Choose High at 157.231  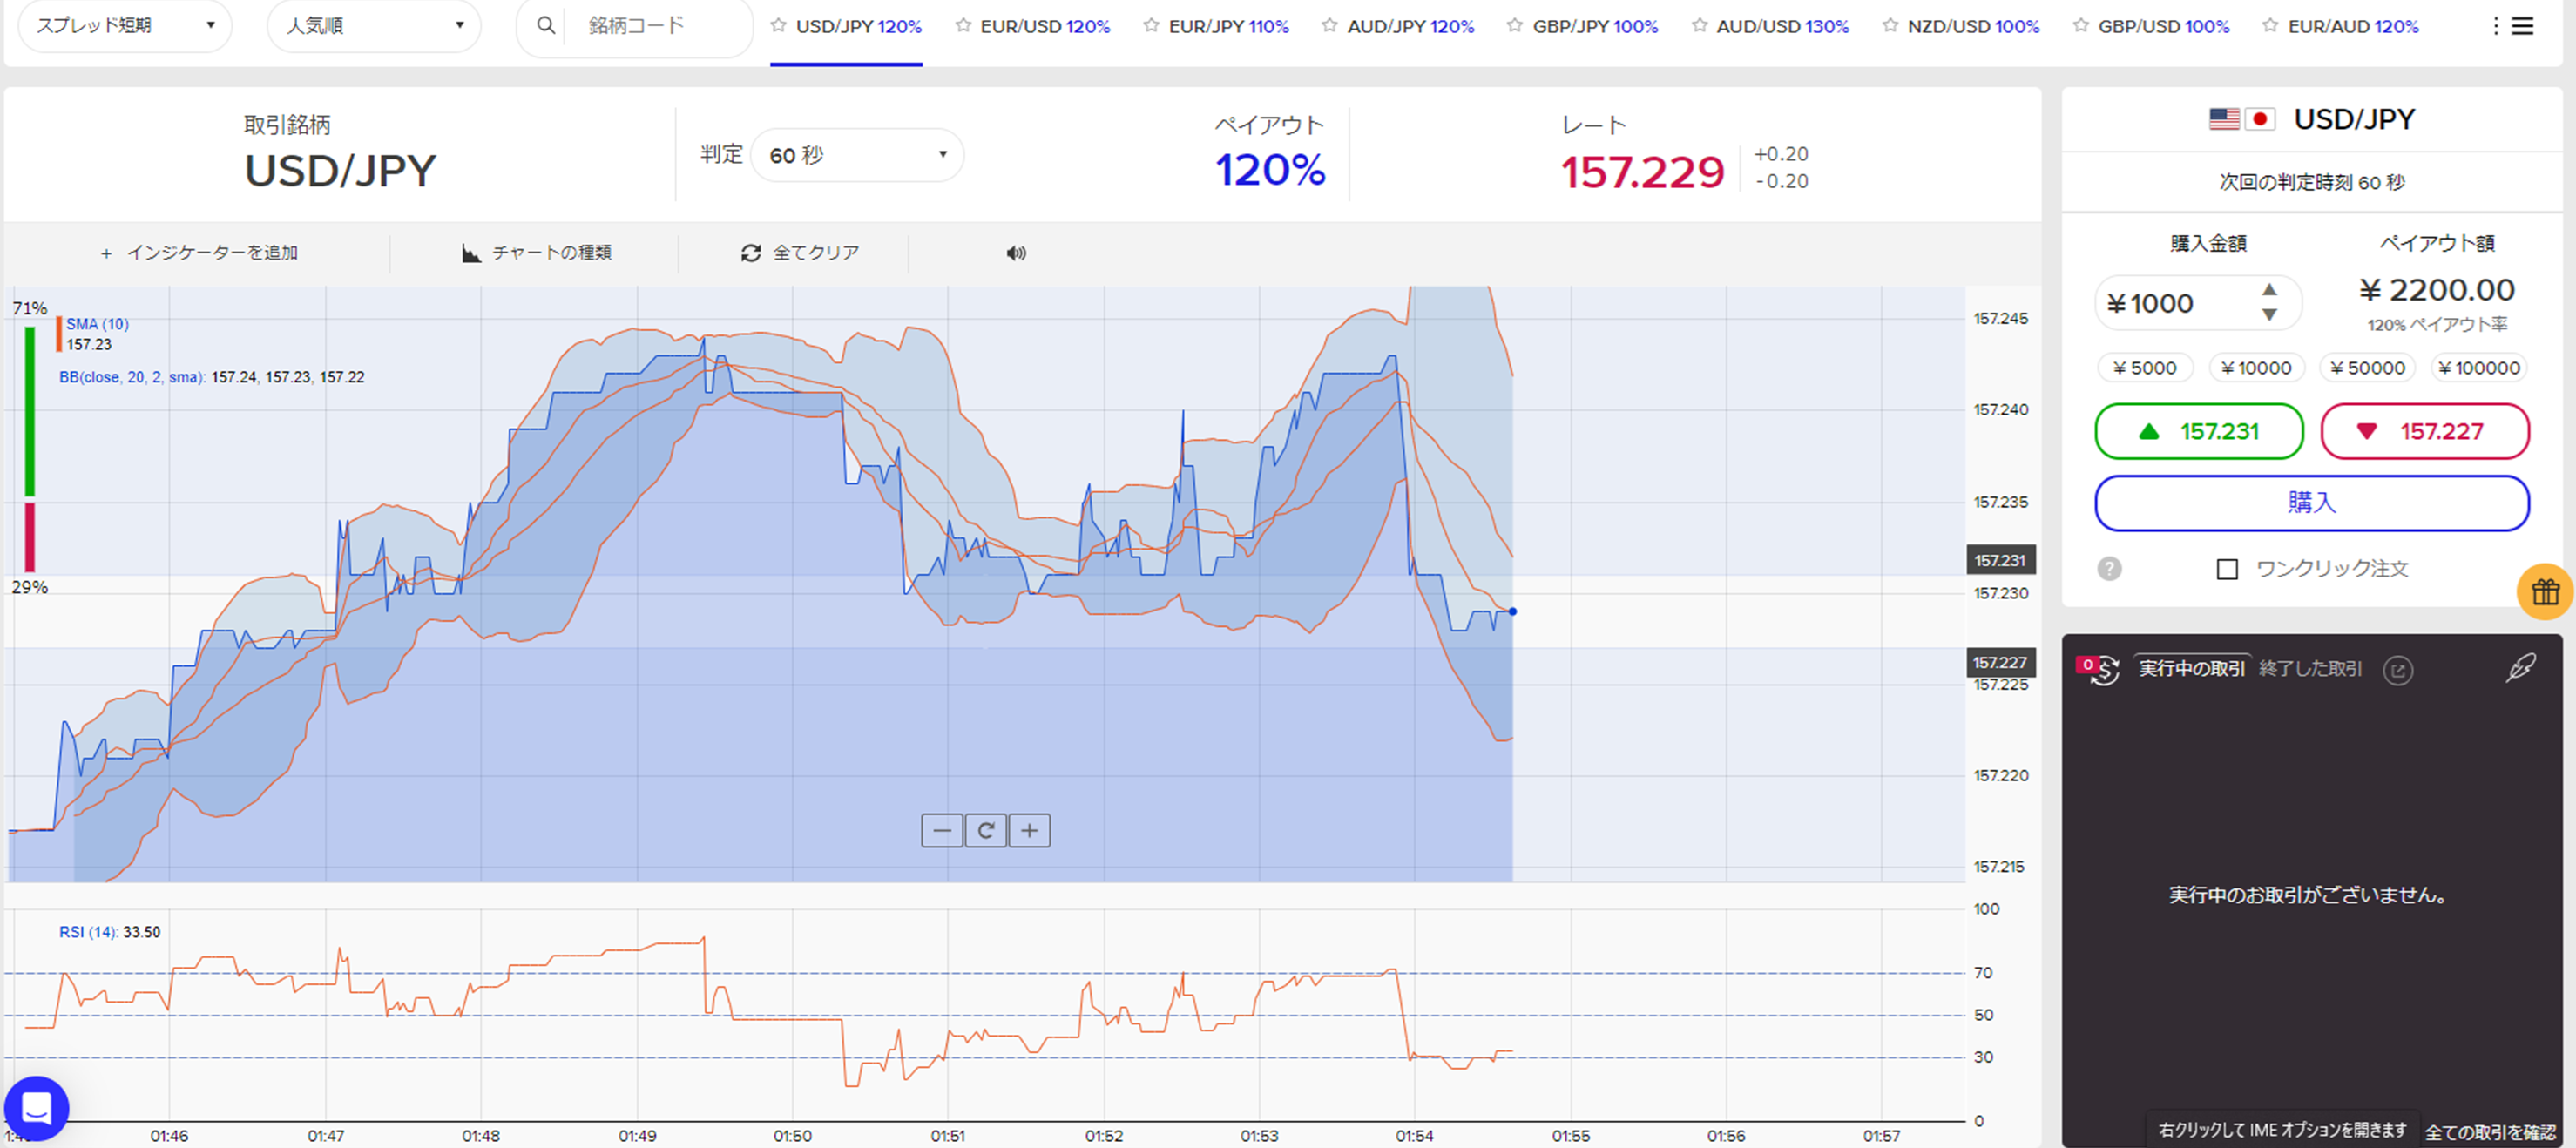[x=2199, y=432]
